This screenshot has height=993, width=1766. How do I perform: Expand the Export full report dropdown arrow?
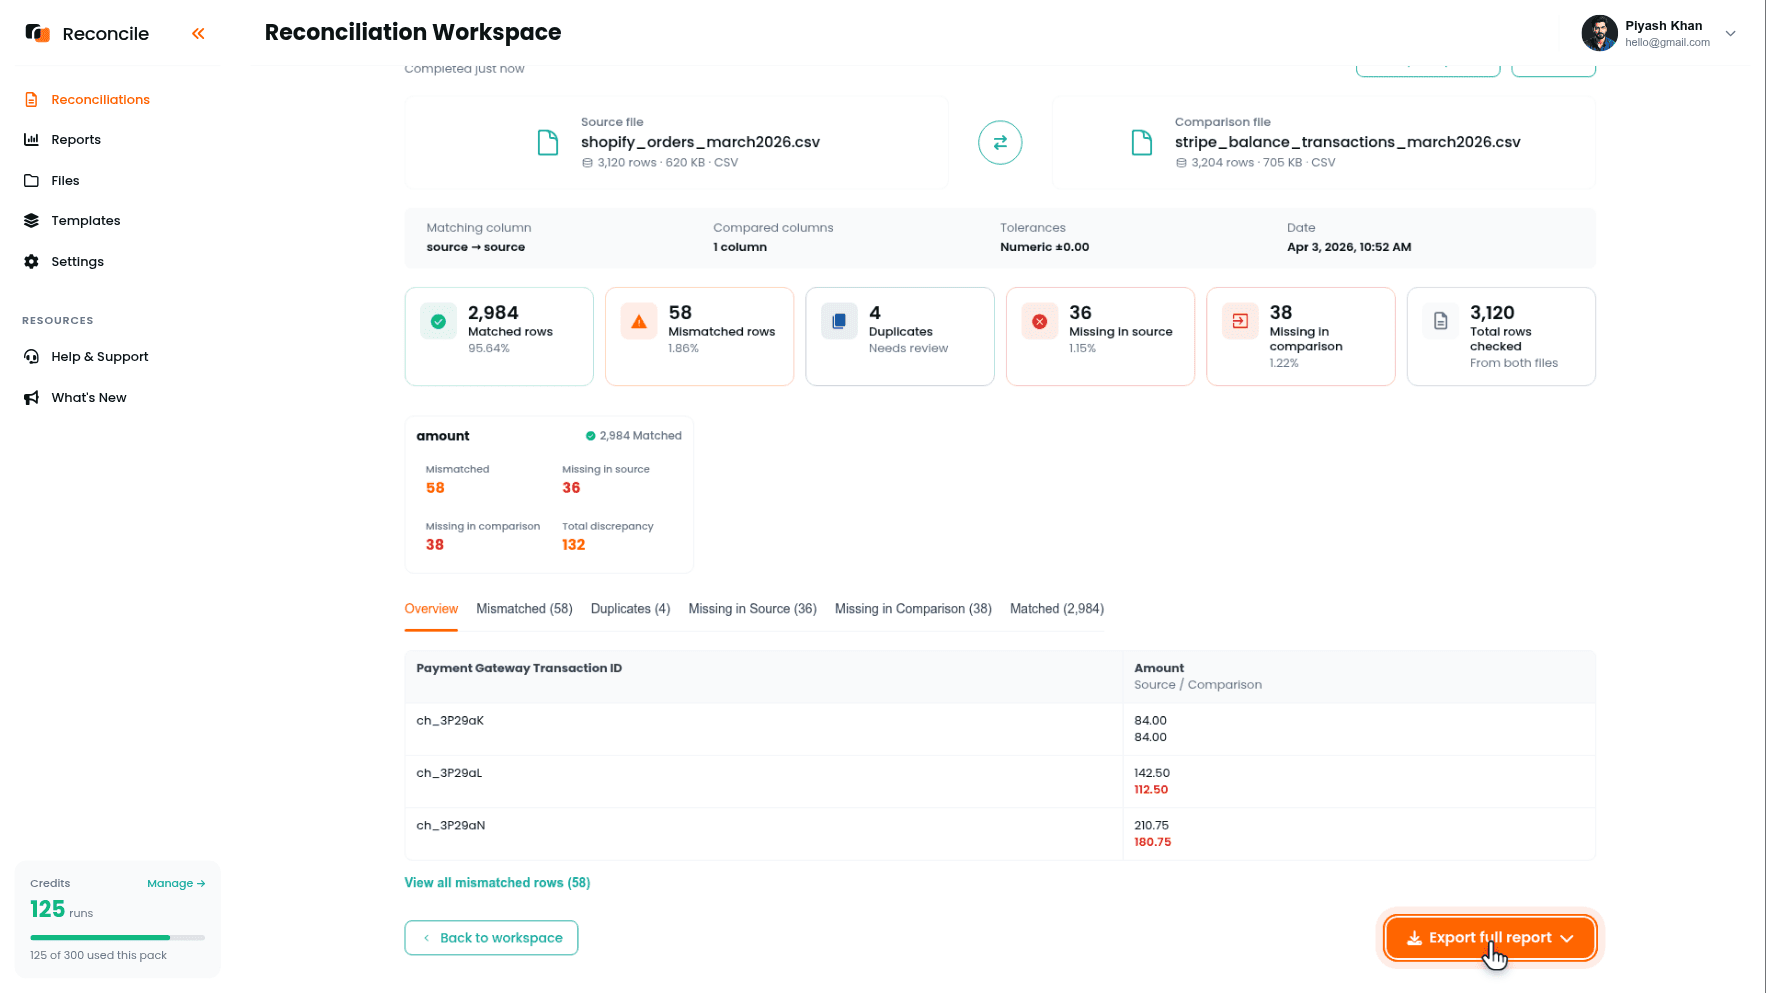pos(1567,938)
